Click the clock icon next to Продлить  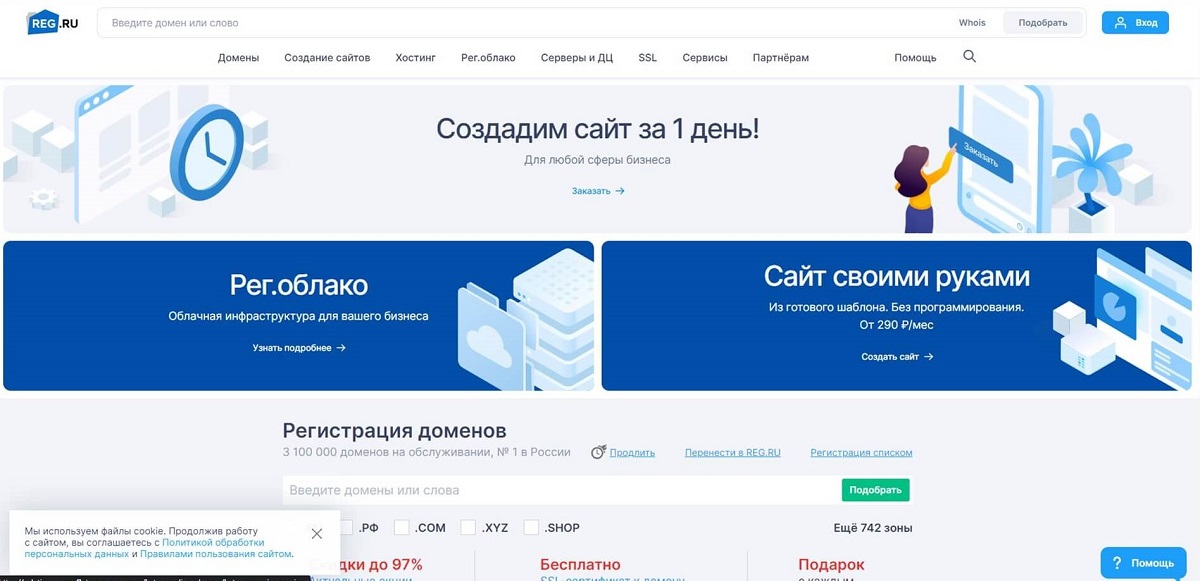click(598, 452)
